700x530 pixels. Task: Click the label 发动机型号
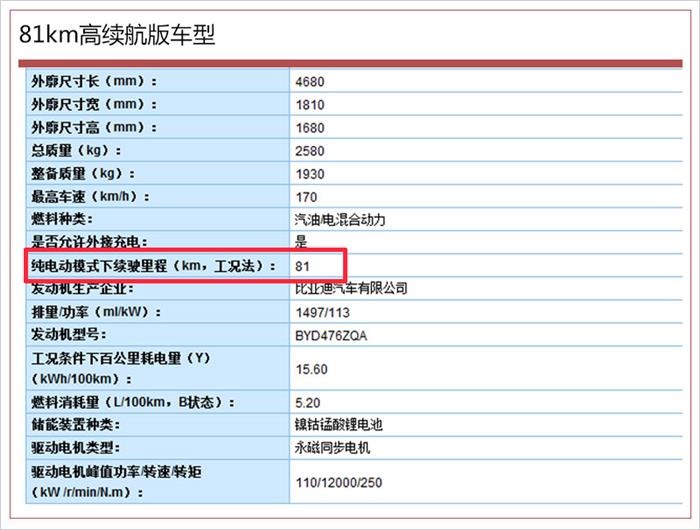point(69,334)
